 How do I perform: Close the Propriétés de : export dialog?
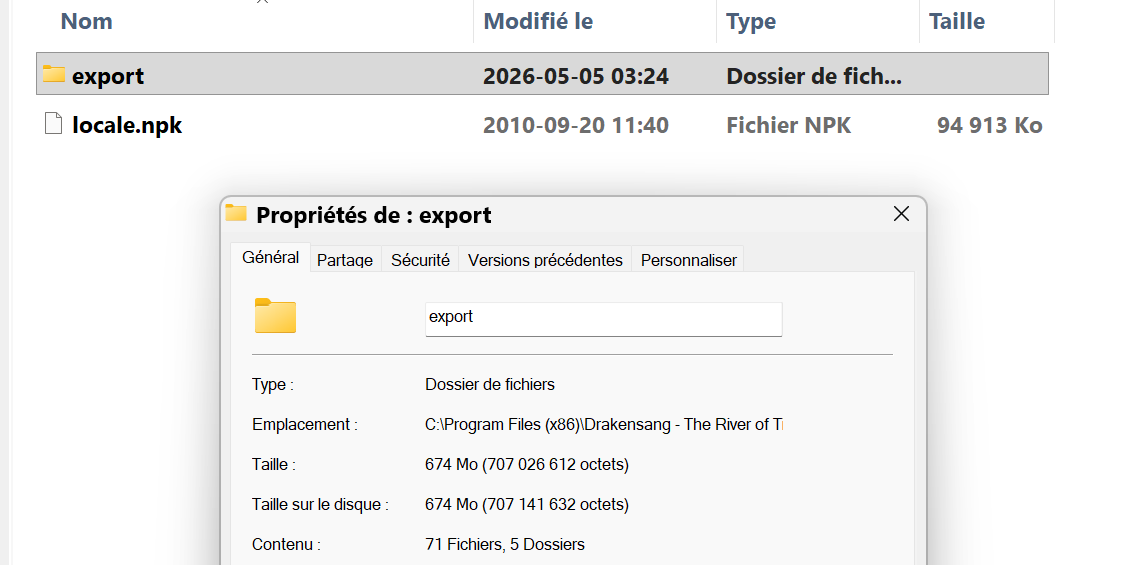pos(901,214)
